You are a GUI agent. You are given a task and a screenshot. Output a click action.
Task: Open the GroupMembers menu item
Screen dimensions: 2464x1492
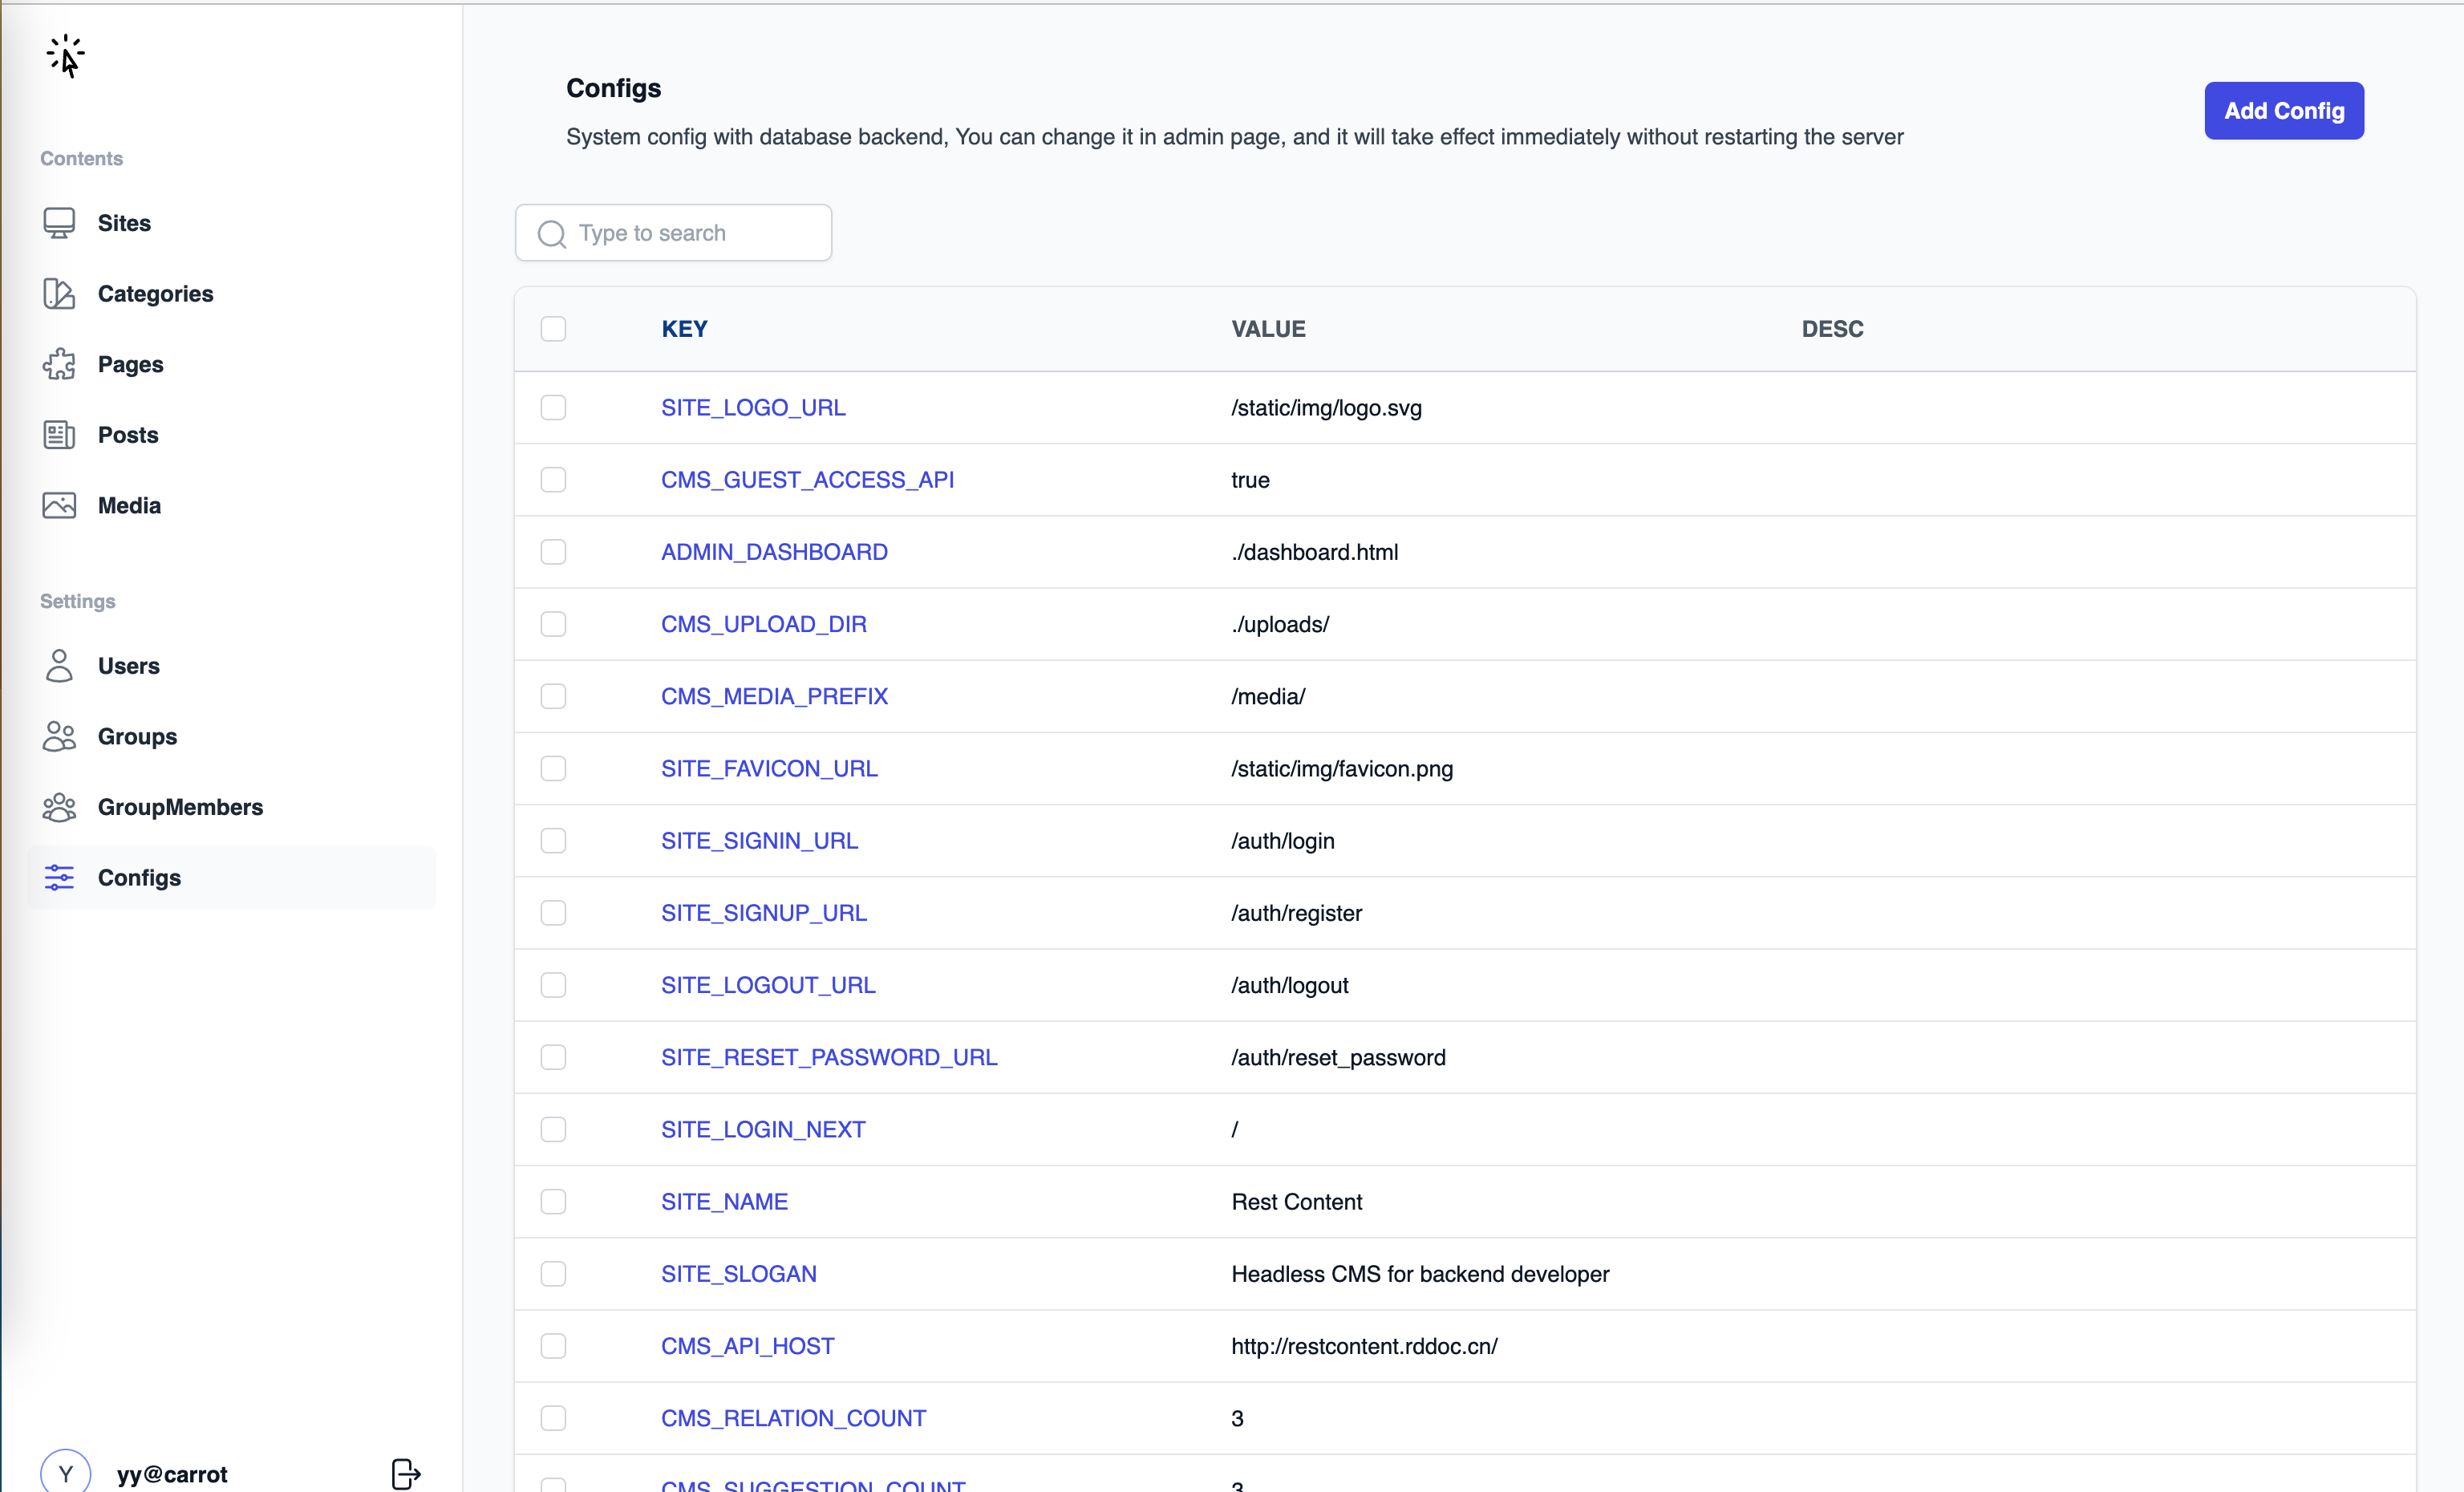(180, 807)
